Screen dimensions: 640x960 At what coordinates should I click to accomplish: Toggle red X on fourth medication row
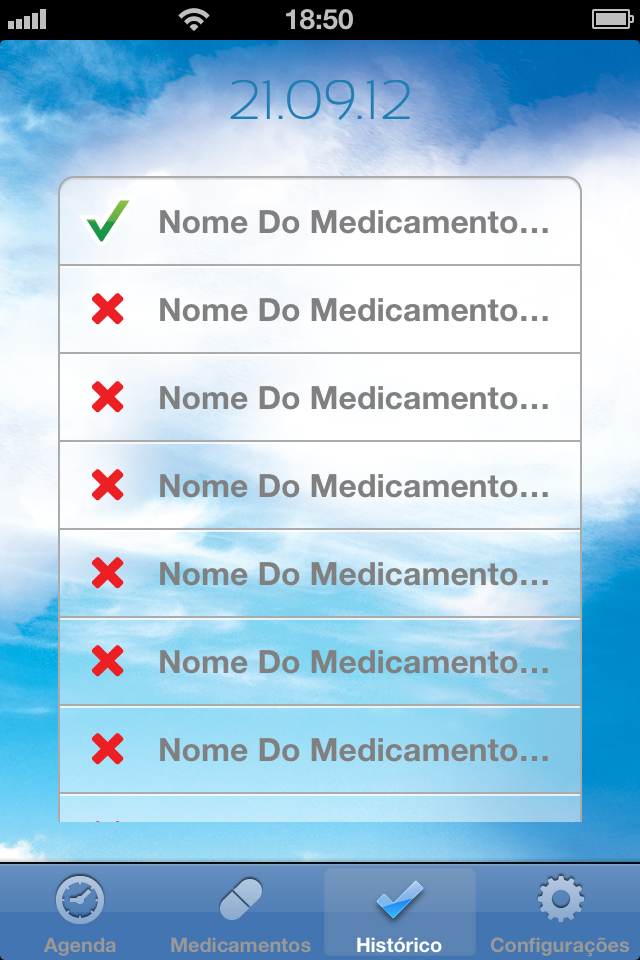(107, 485)
